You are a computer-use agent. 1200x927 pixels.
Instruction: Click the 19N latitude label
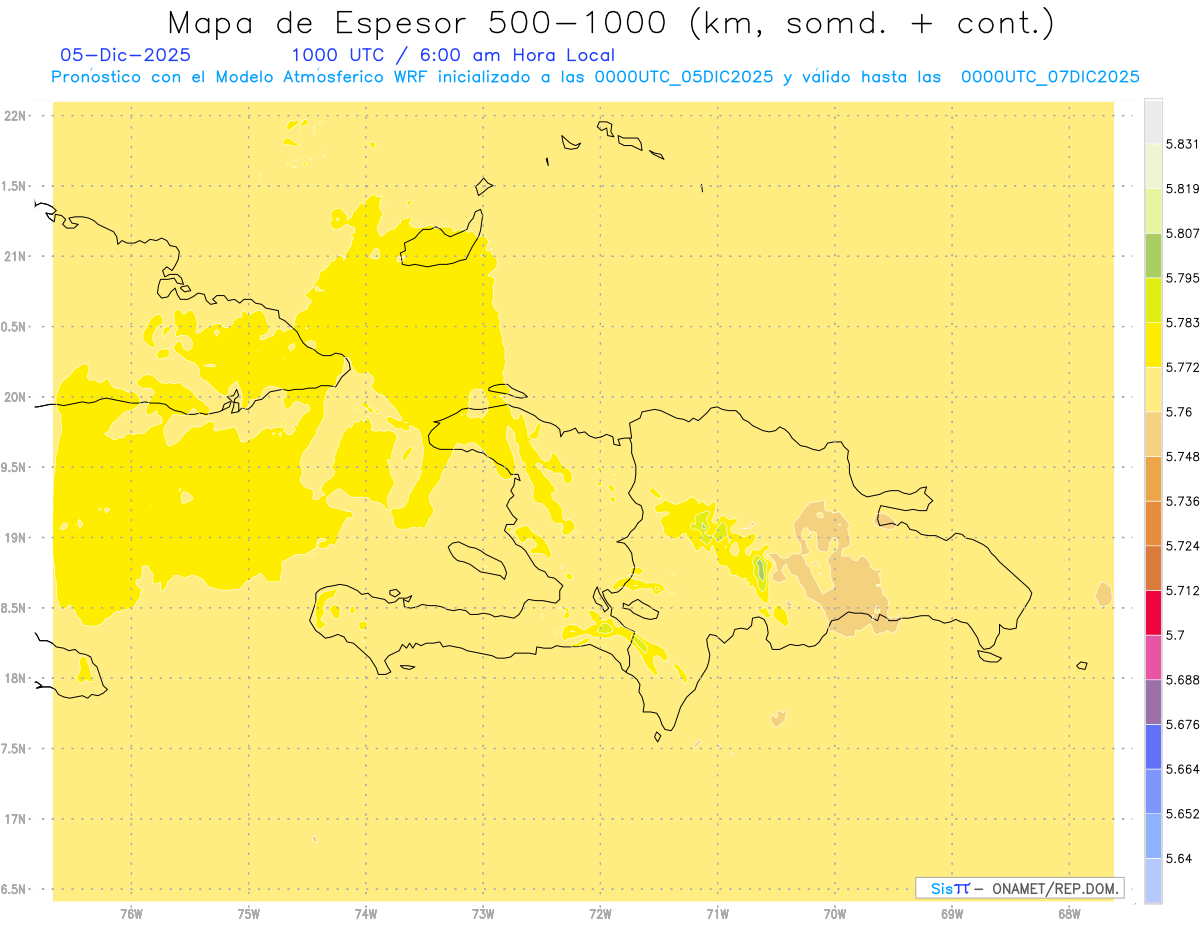coord(15,538)
